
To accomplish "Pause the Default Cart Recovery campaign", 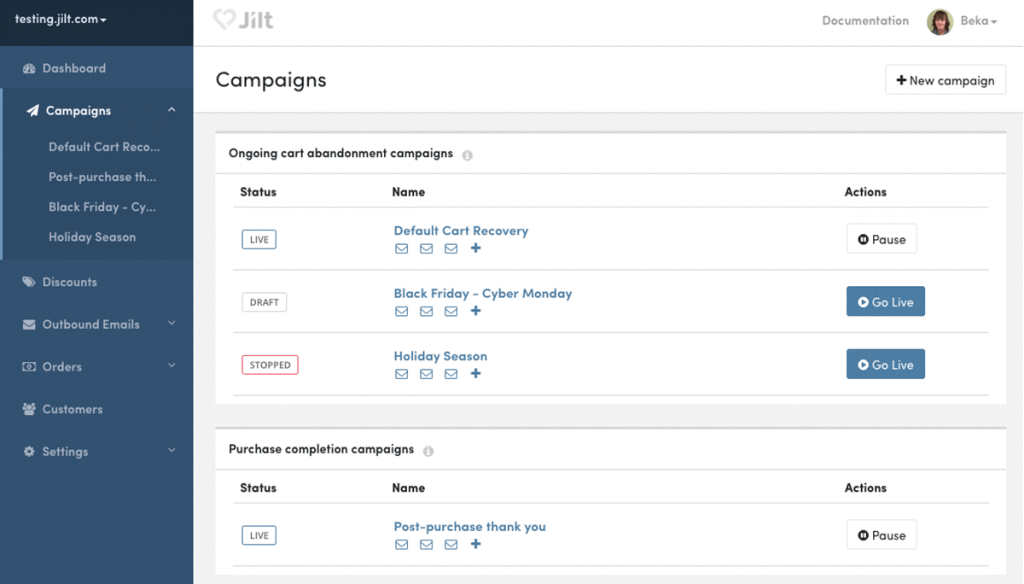I will (x=882, y=239).
